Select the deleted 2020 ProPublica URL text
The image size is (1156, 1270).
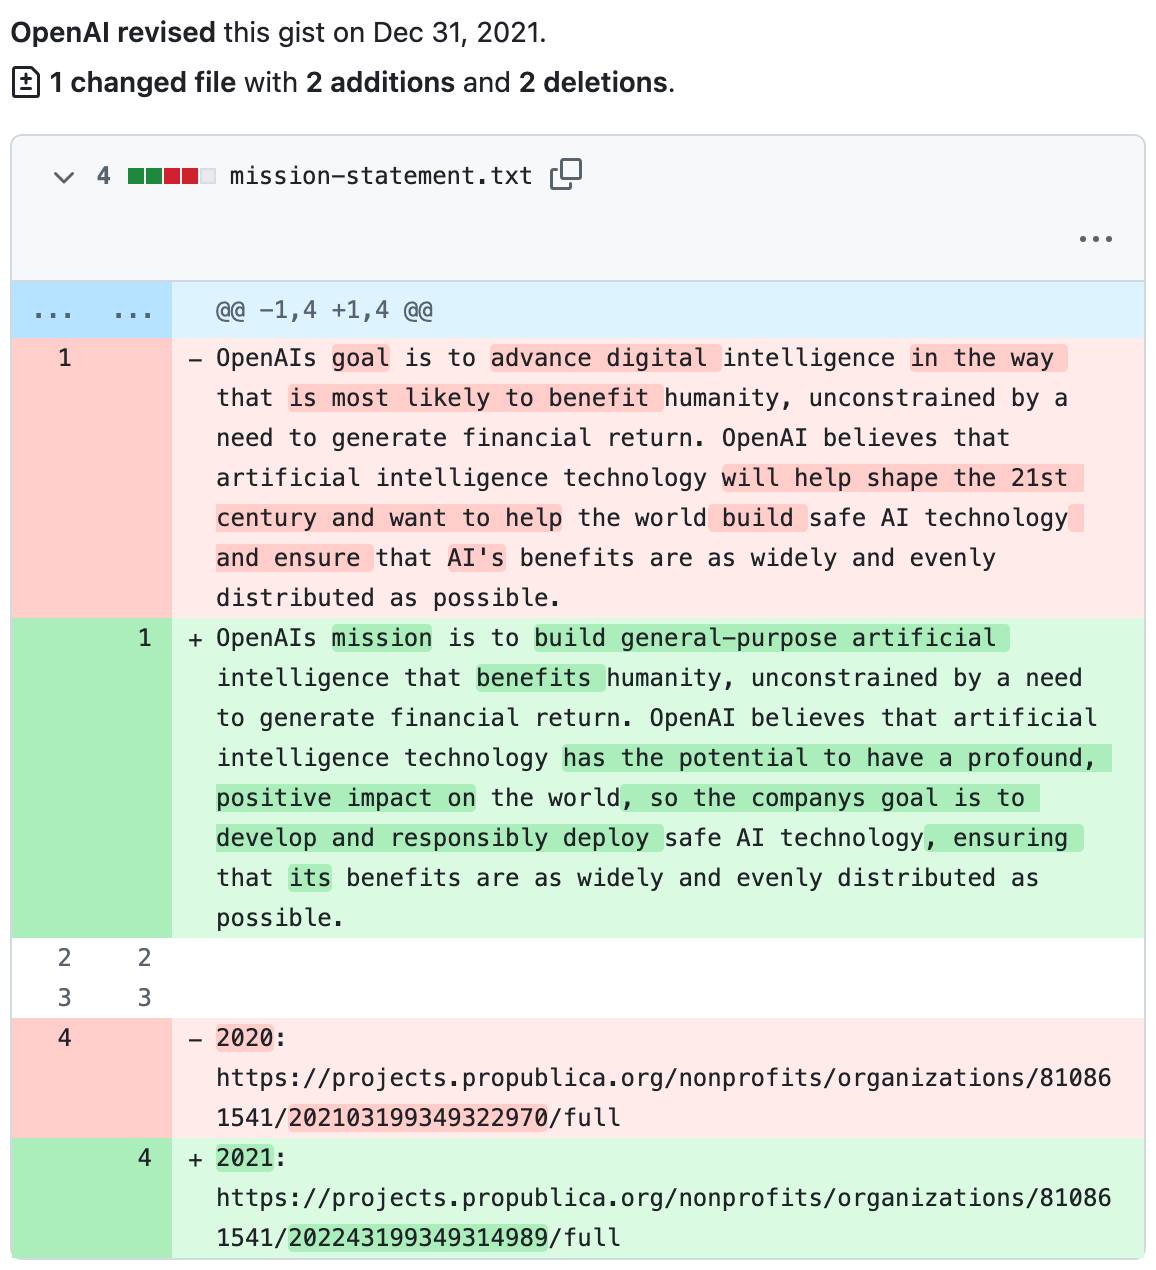click(660, 1078)
